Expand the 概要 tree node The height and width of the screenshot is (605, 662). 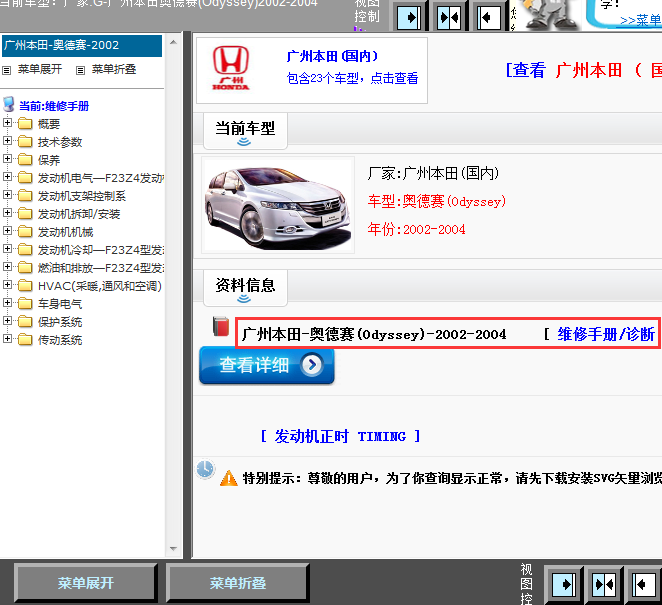(x=7, y=122)
